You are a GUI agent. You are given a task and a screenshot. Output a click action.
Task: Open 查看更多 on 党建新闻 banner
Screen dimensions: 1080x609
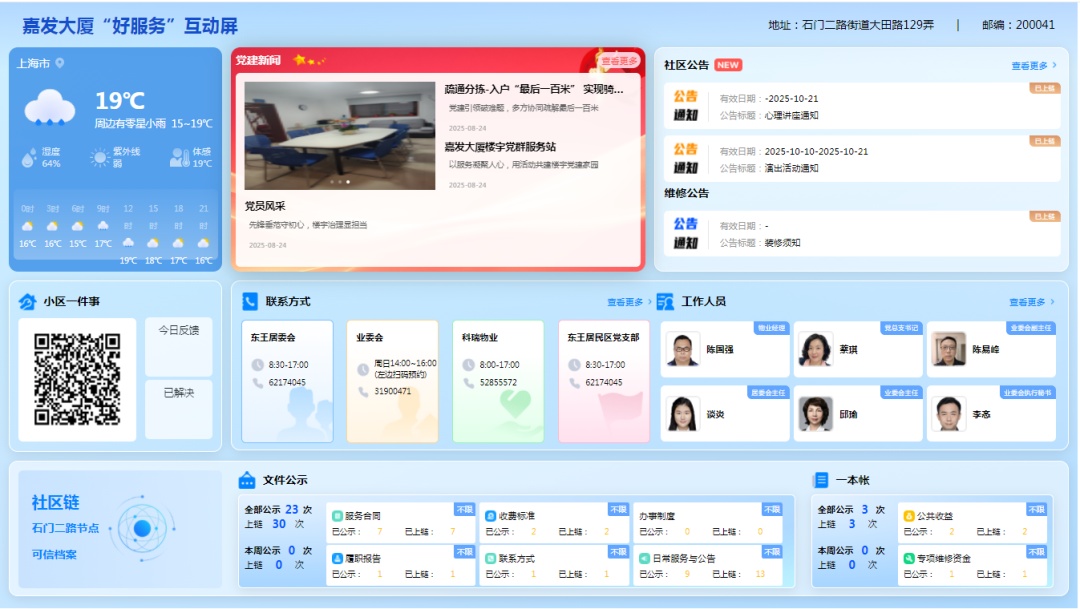(619, 61)
